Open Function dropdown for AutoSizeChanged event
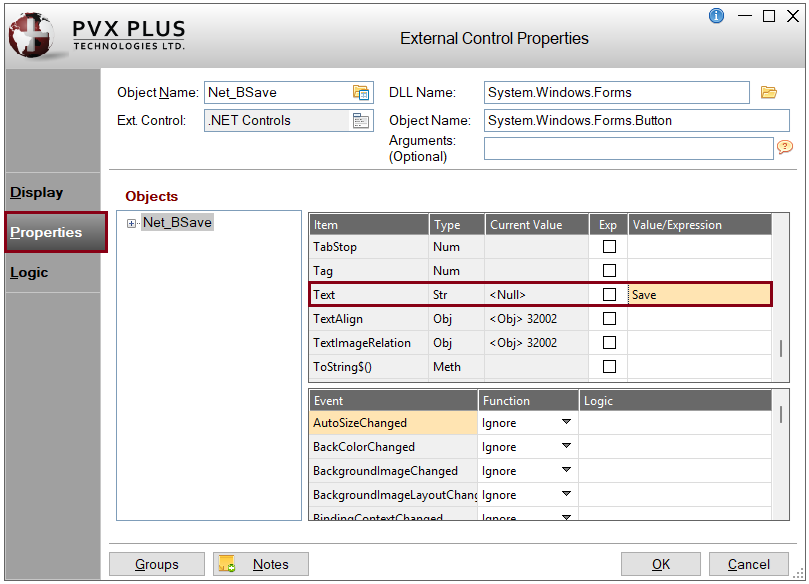The width and height of the screenshot is (809, 584). [x=566, y=423]
